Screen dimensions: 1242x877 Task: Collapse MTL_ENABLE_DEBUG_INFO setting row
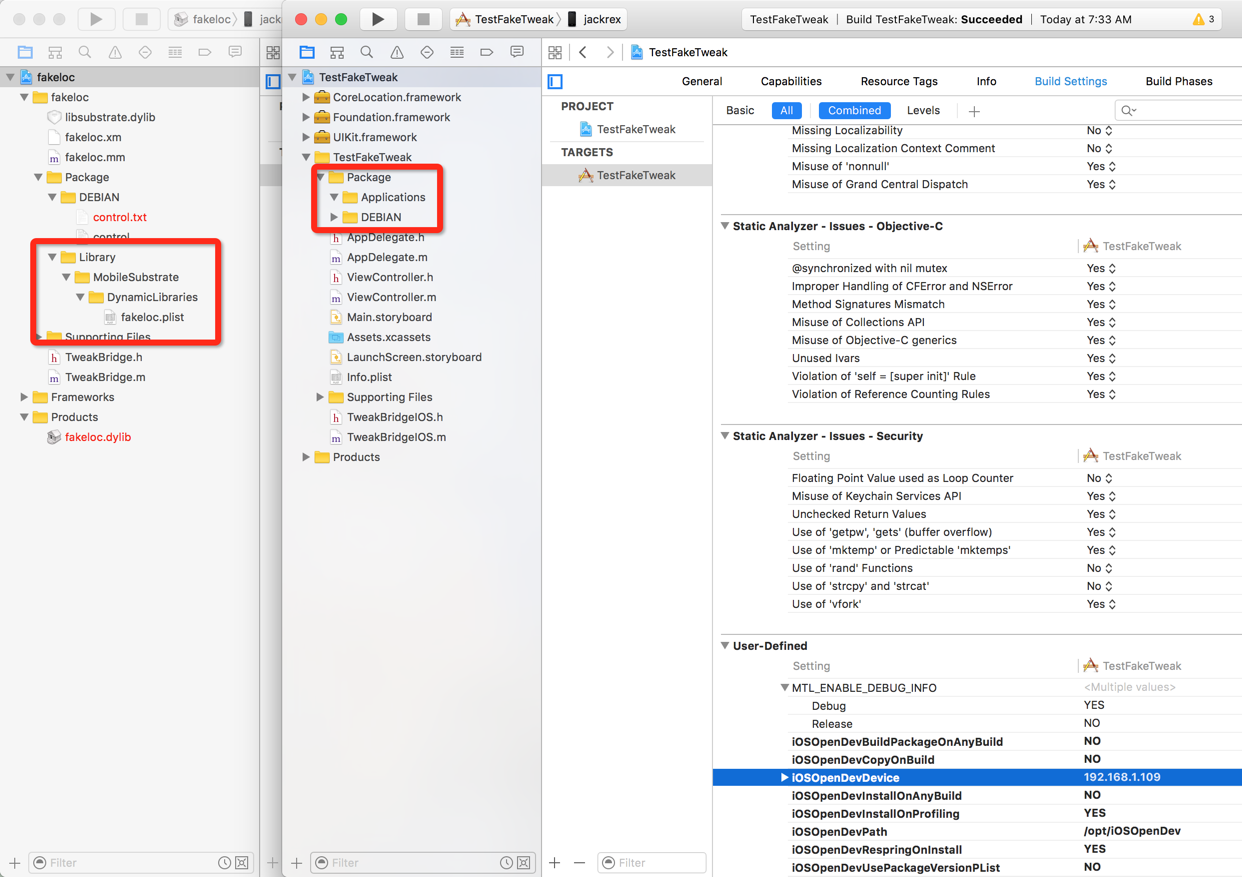[x=784, y=688]
